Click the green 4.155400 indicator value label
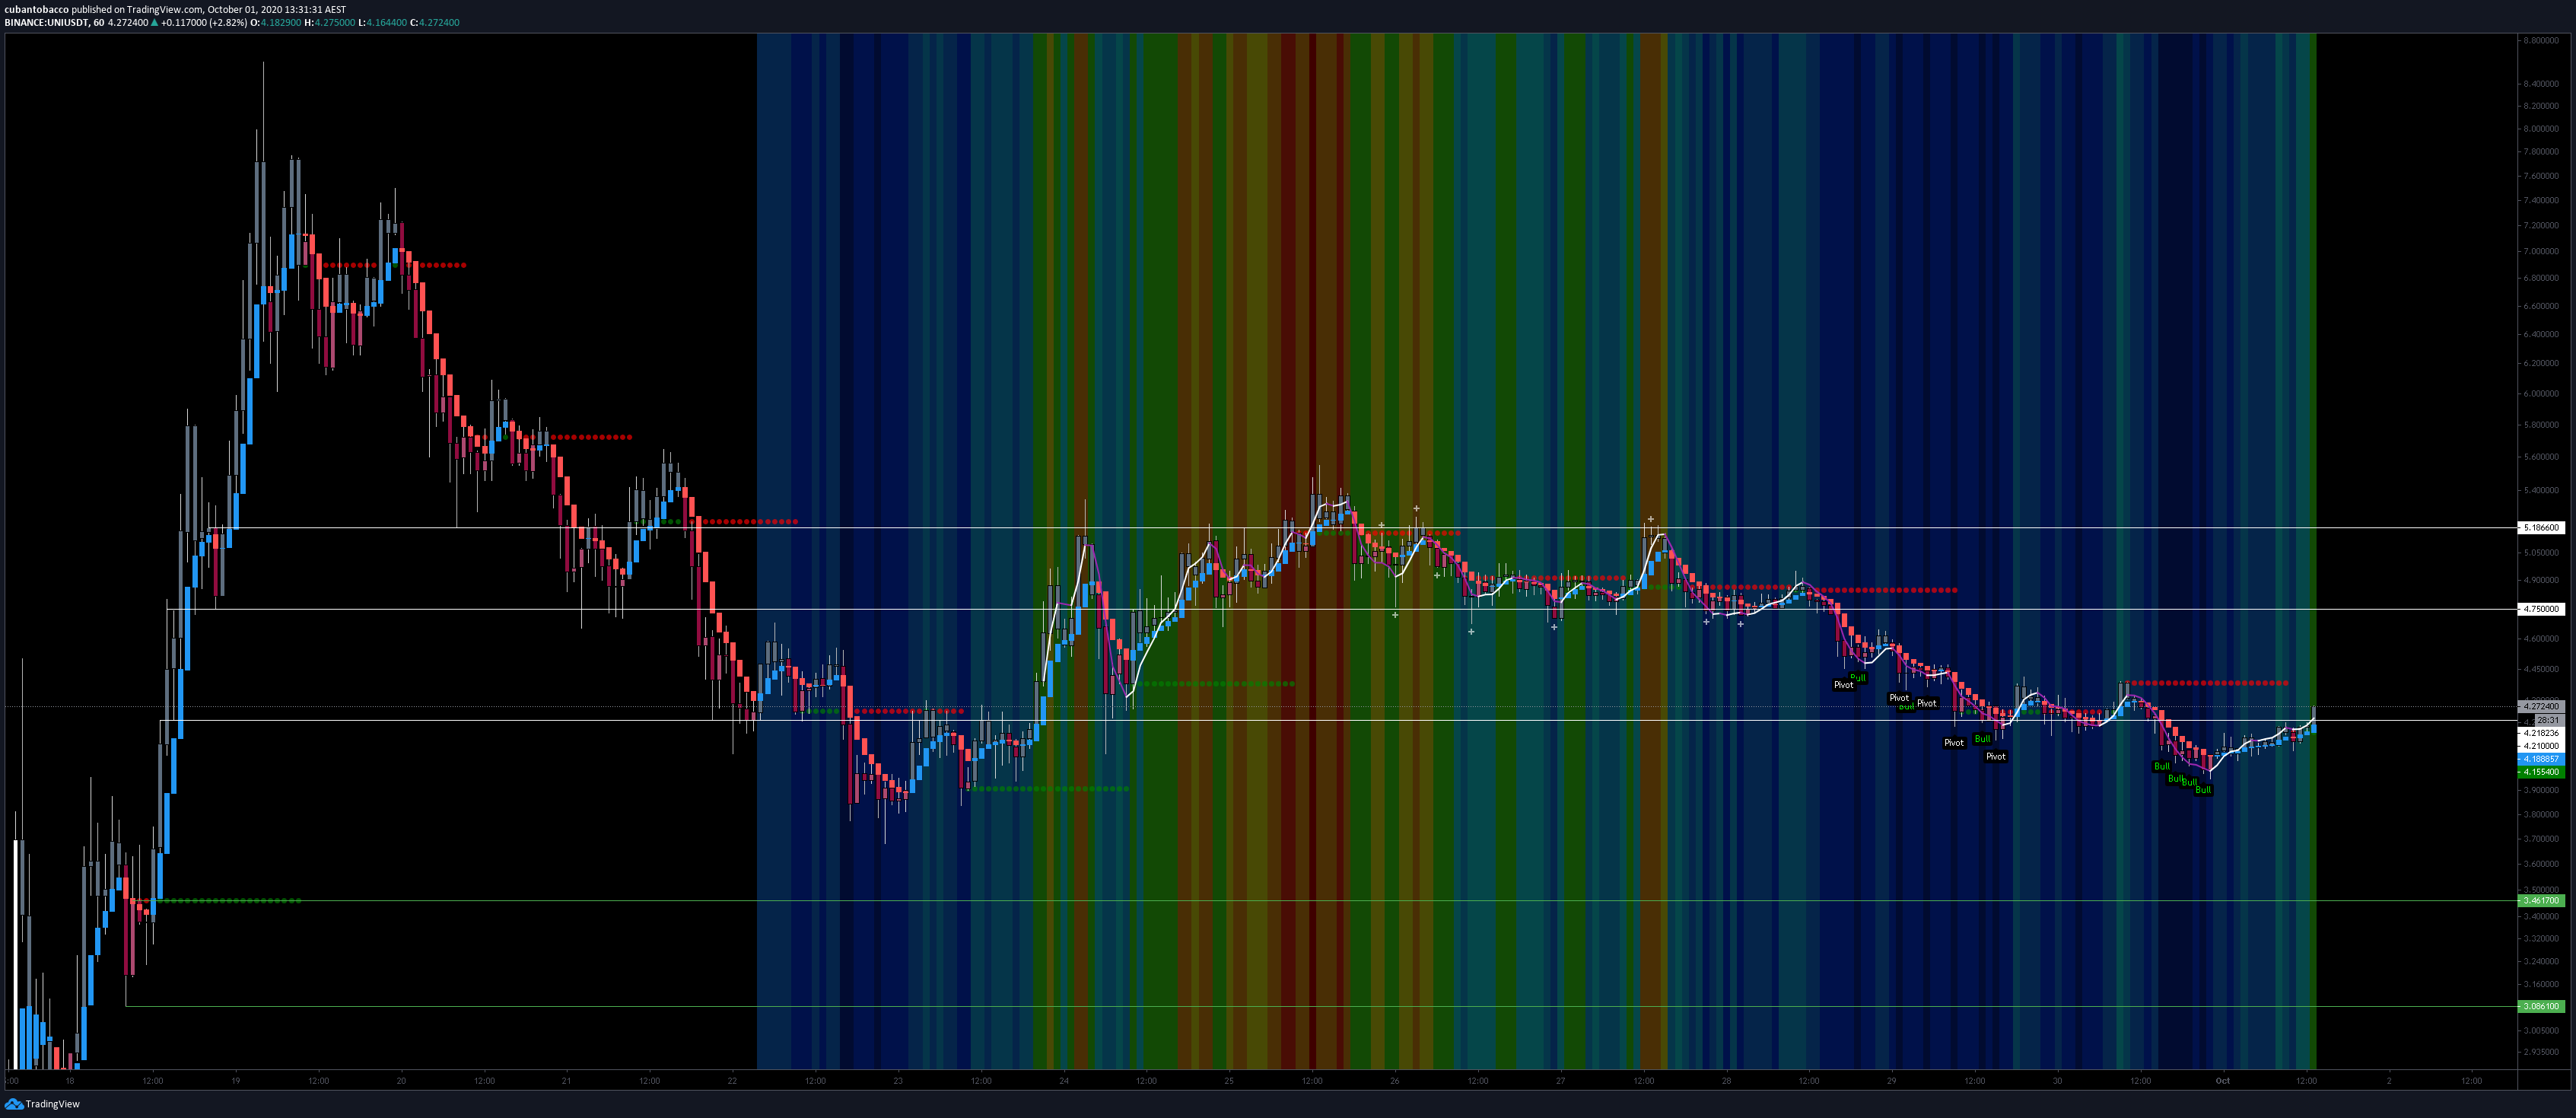 click(x=2541, y=772)
